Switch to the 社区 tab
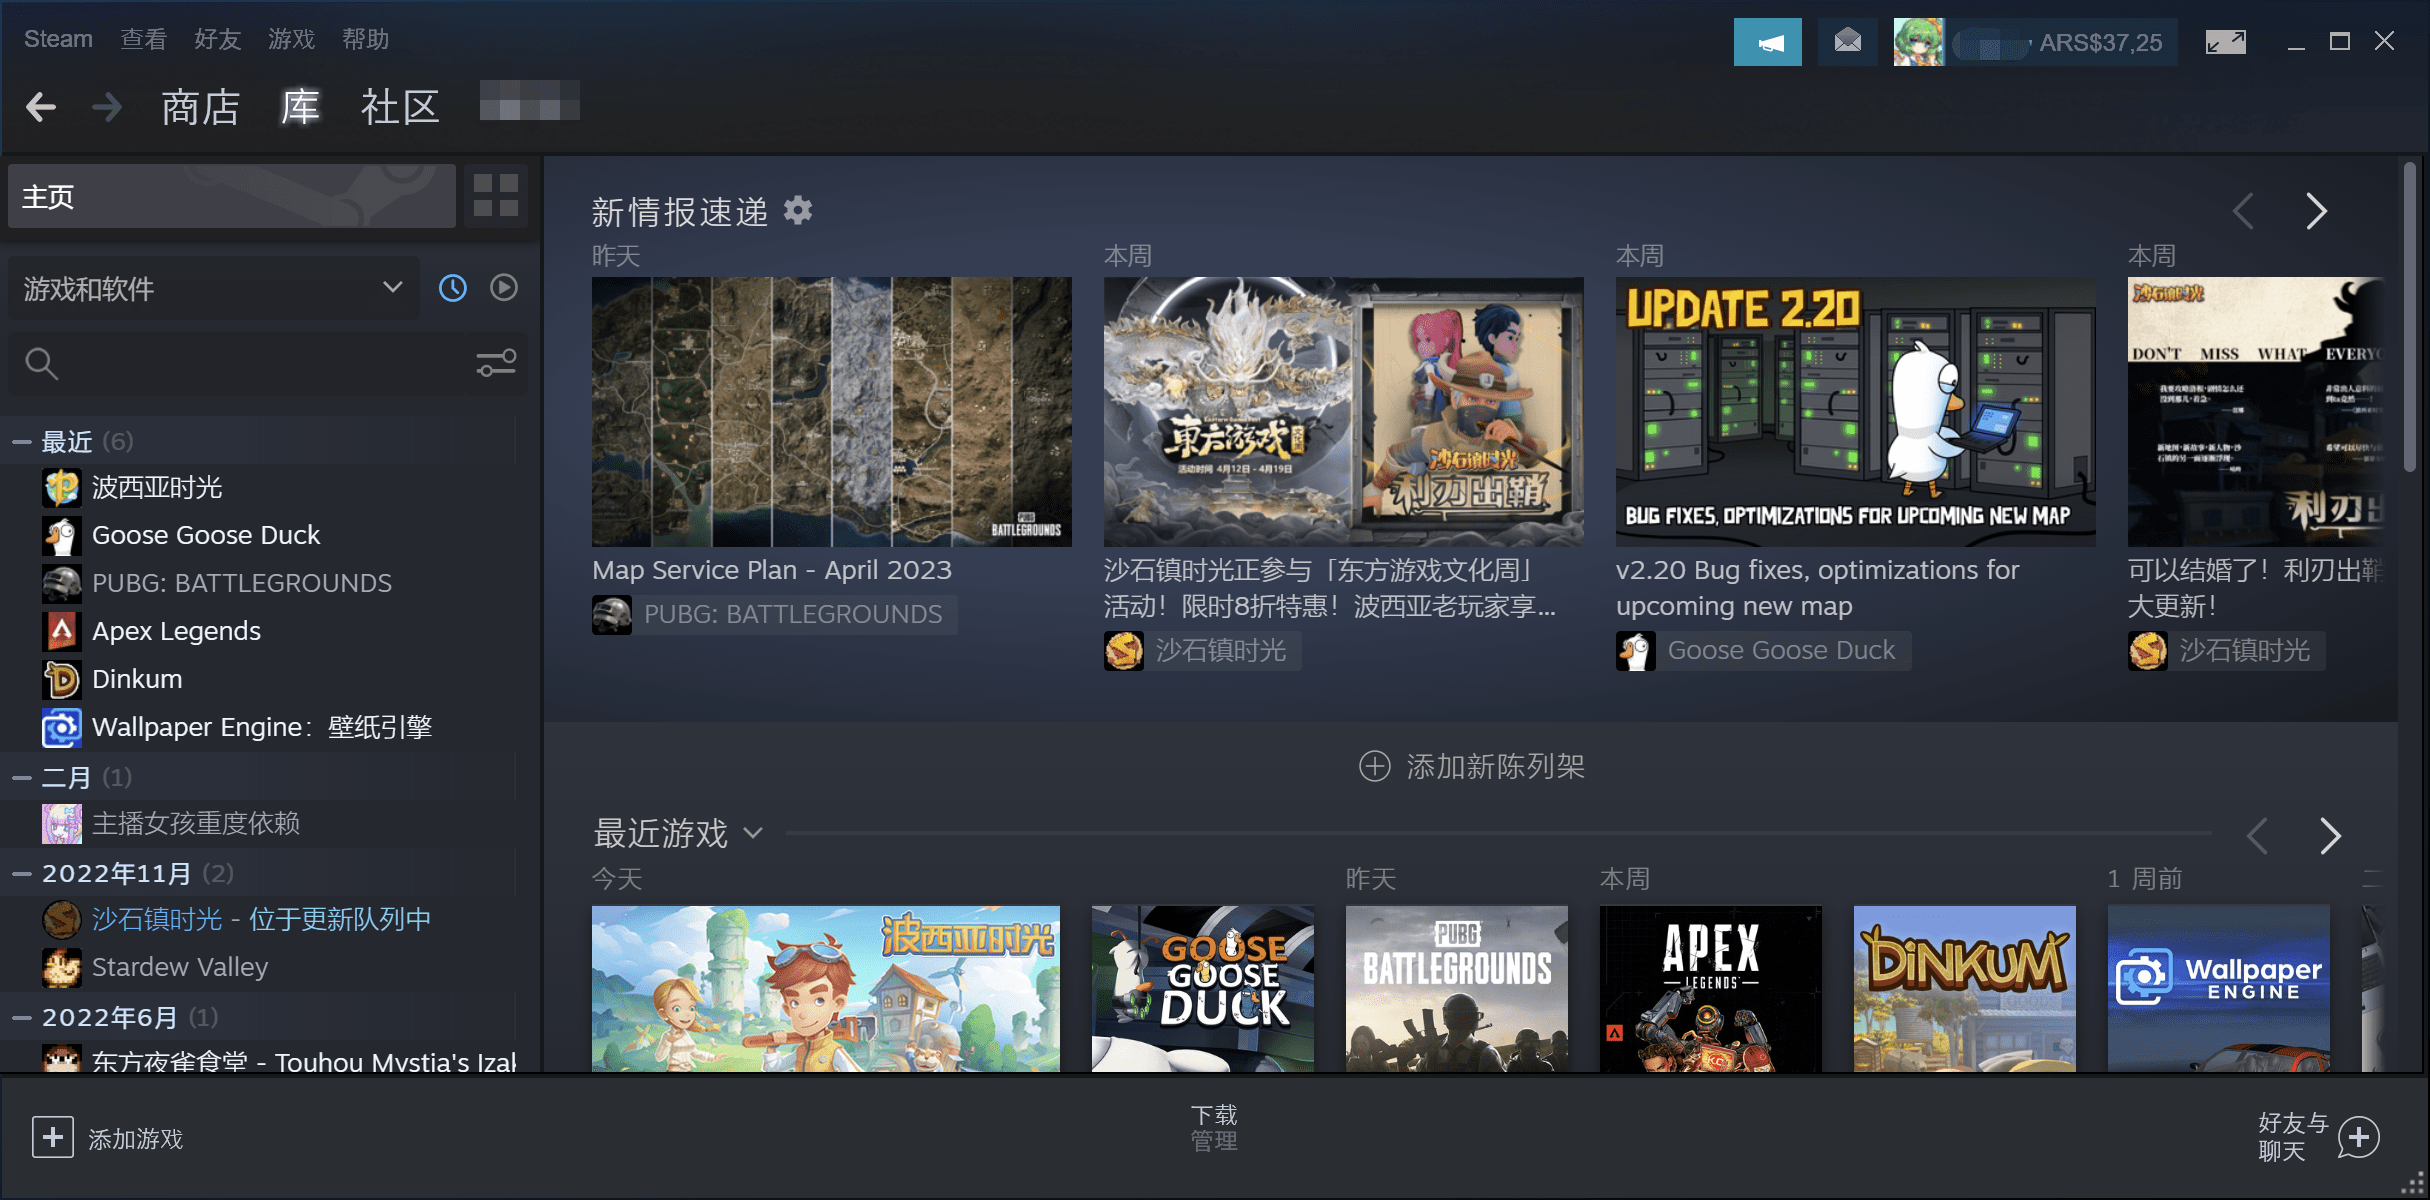The image size is (2430, 1200). (x=400, y=107)
